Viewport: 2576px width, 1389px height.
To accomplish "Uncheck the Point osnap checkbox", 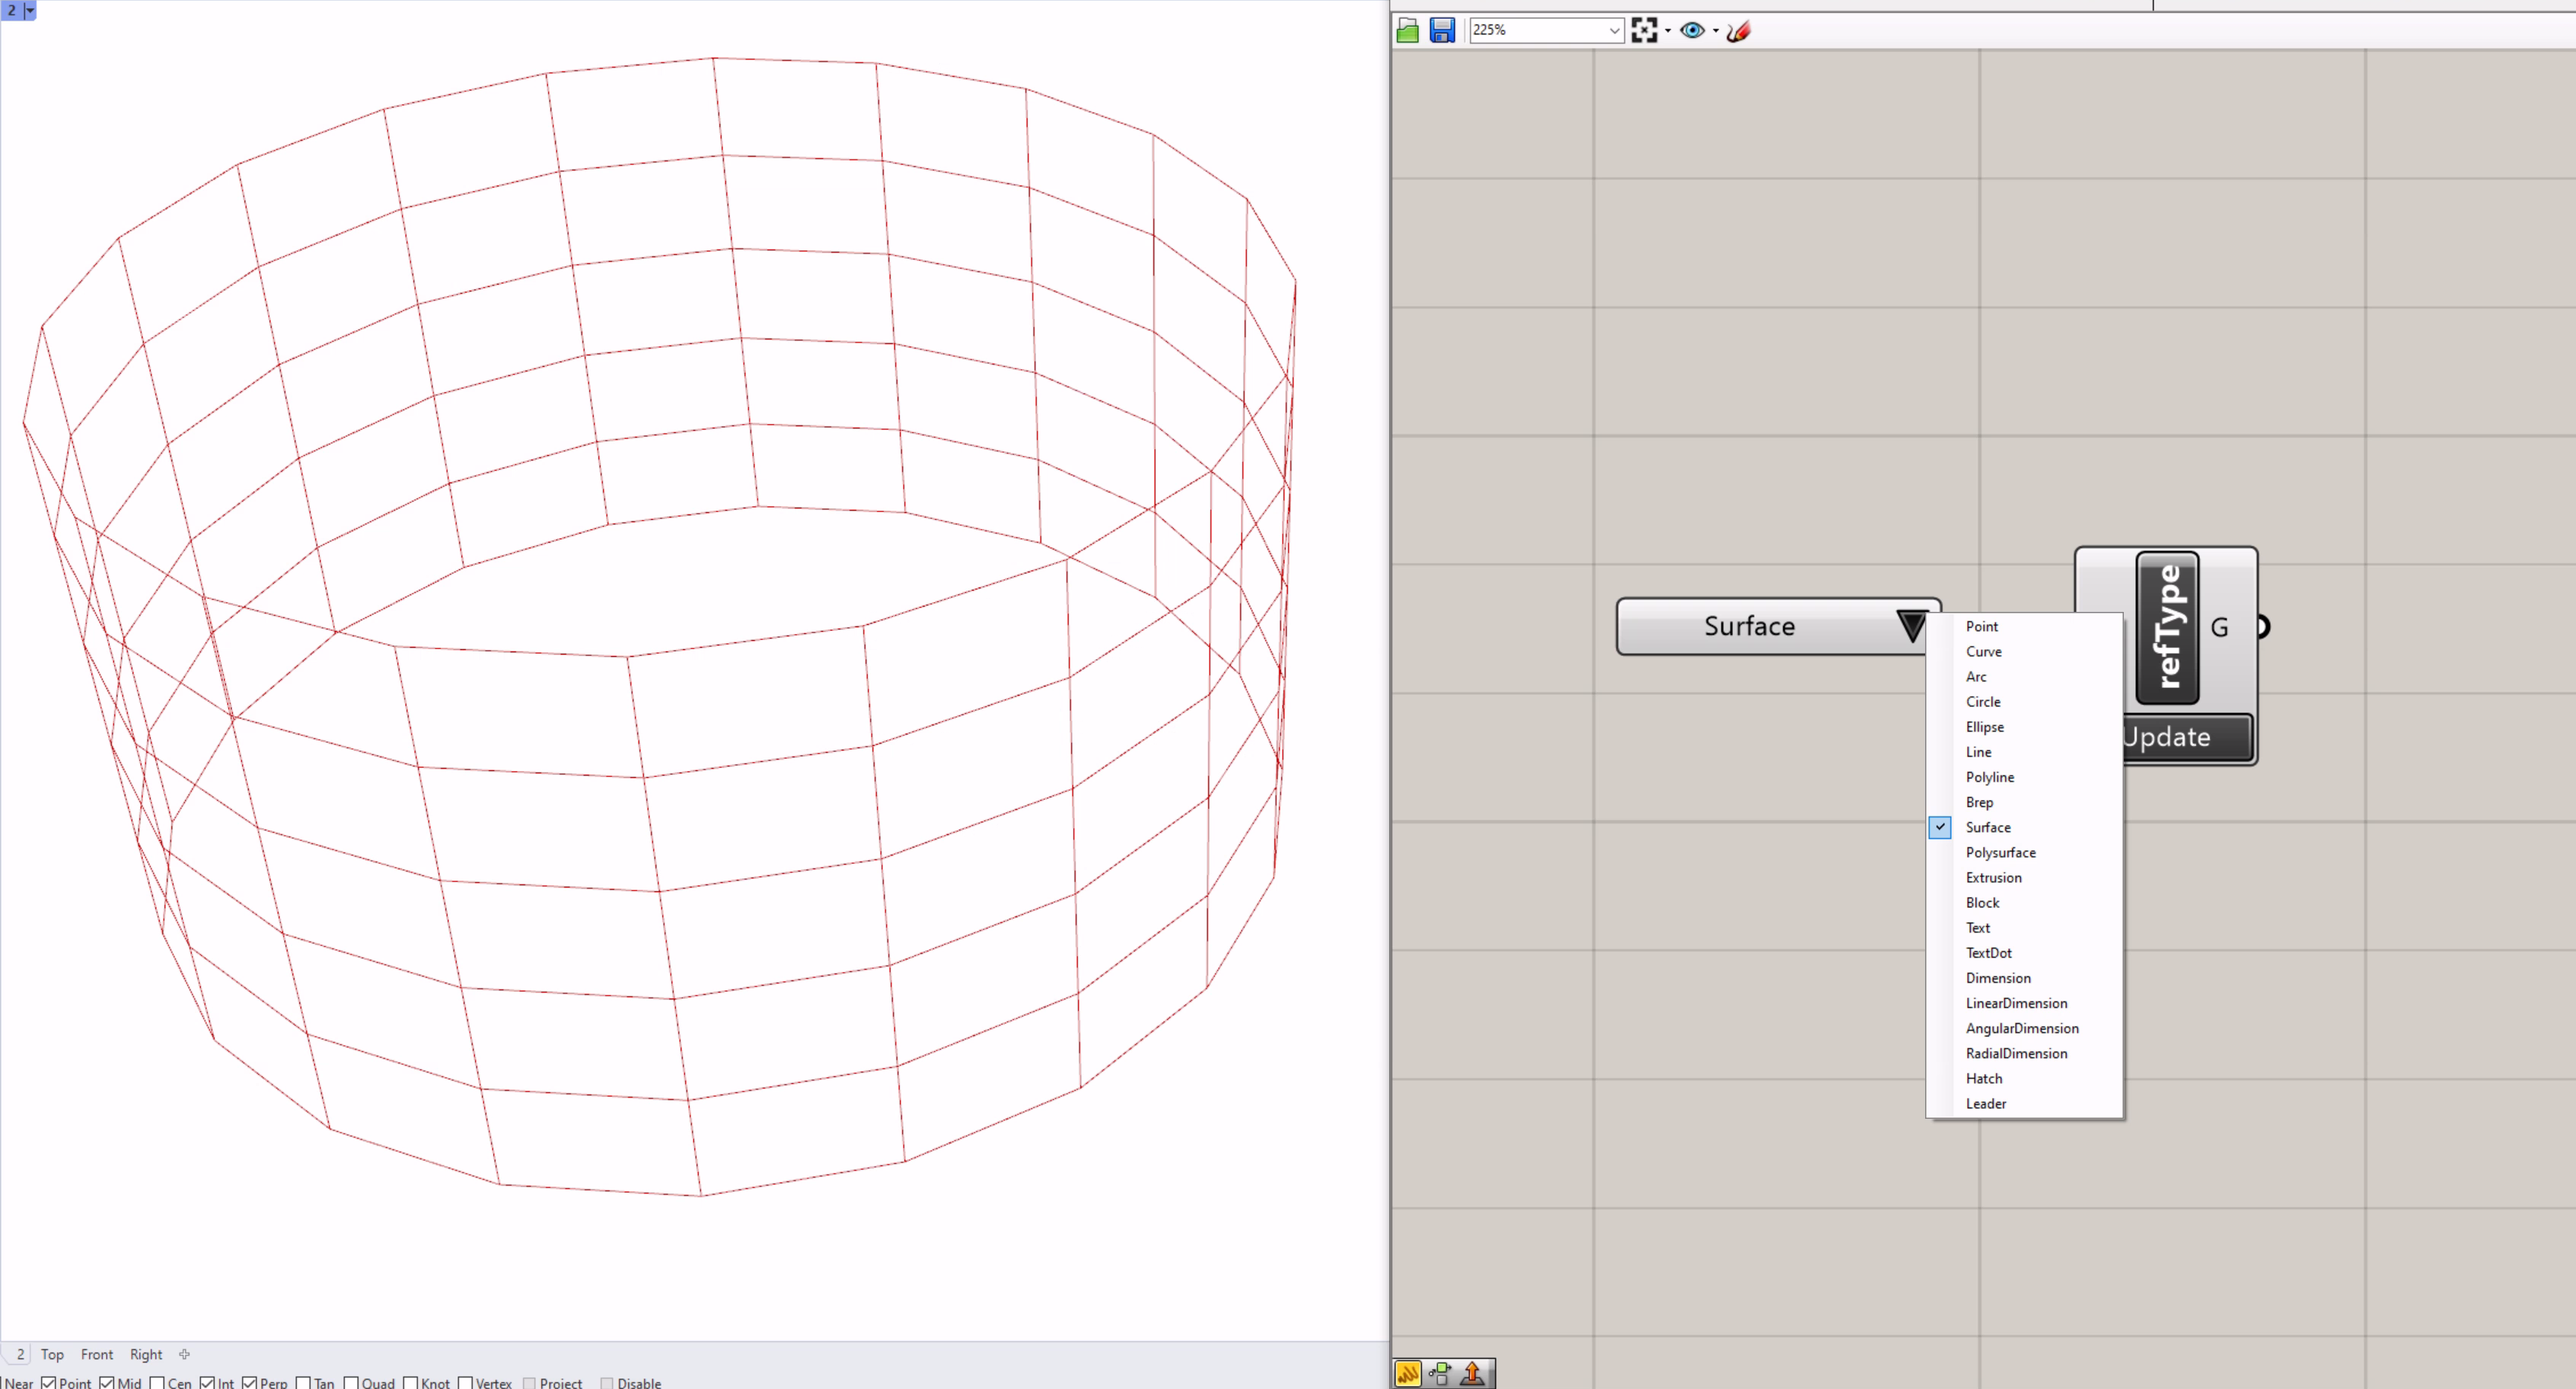I will click(48, 1383).
